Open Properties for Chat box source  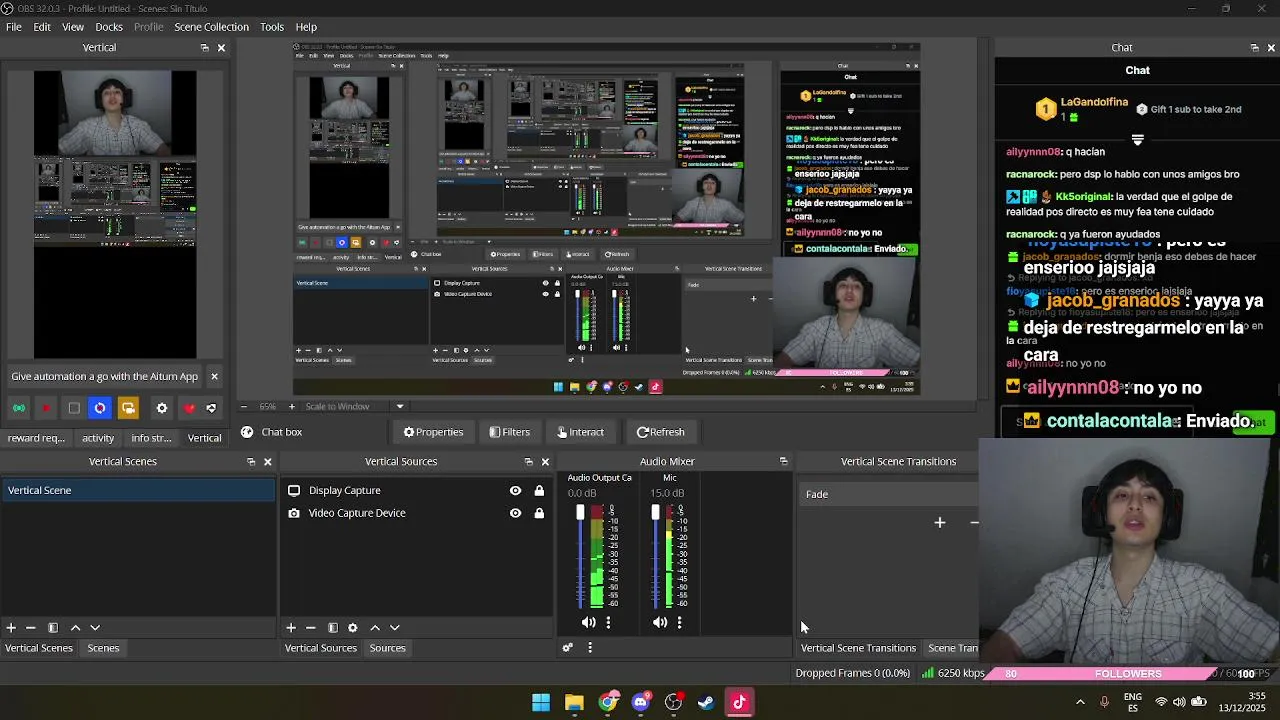(433, 432)
